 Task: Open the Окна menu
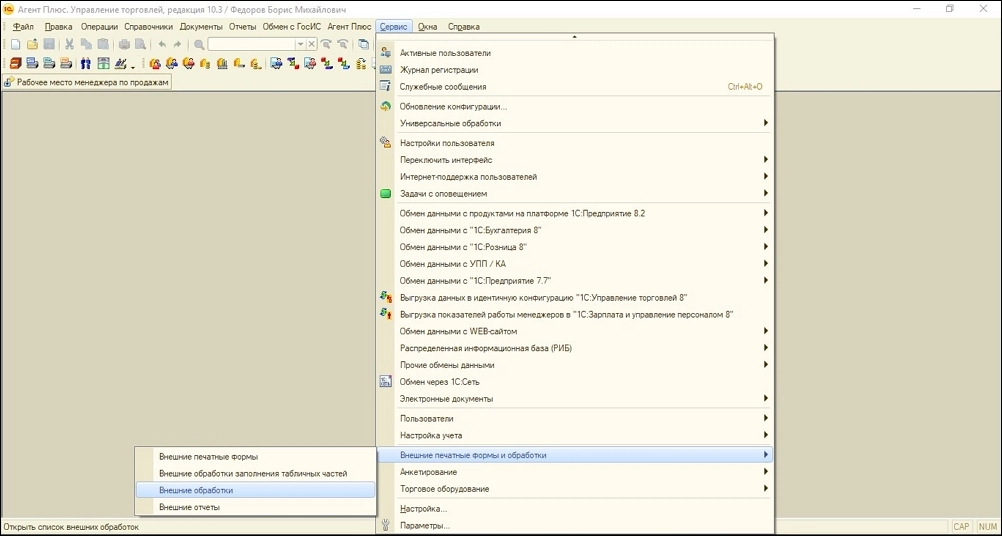point(428,27)
